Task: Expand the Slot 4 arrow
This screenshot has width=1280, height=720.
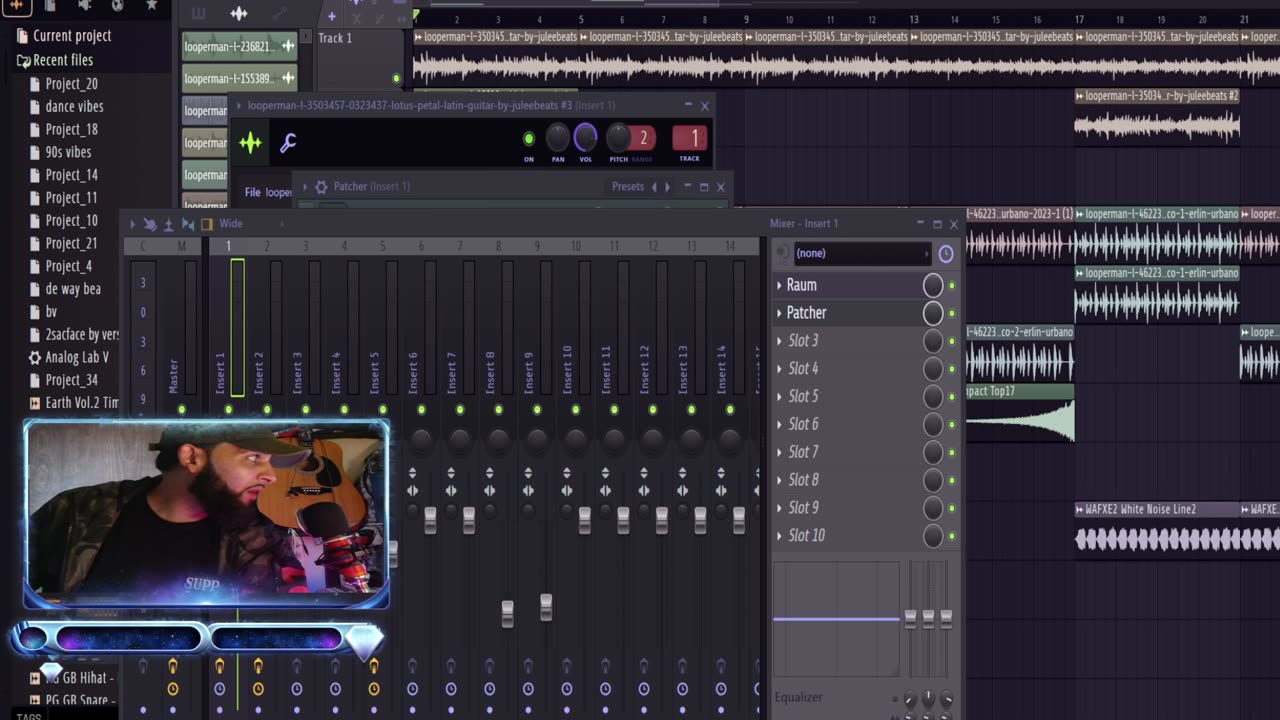Action: coord(779,369)
